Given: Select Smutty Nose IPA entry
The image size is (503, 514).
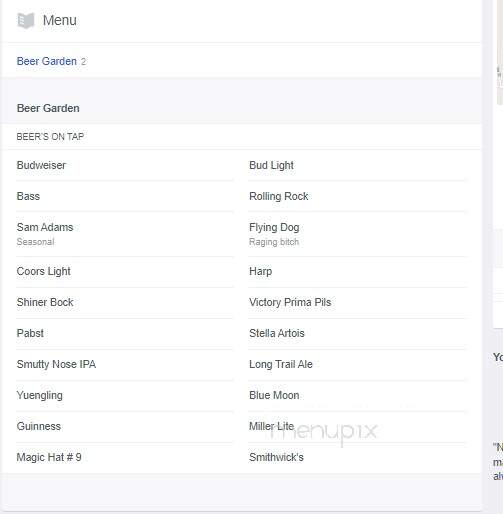Looking at the screenshot, I should [x=56, y=364].
